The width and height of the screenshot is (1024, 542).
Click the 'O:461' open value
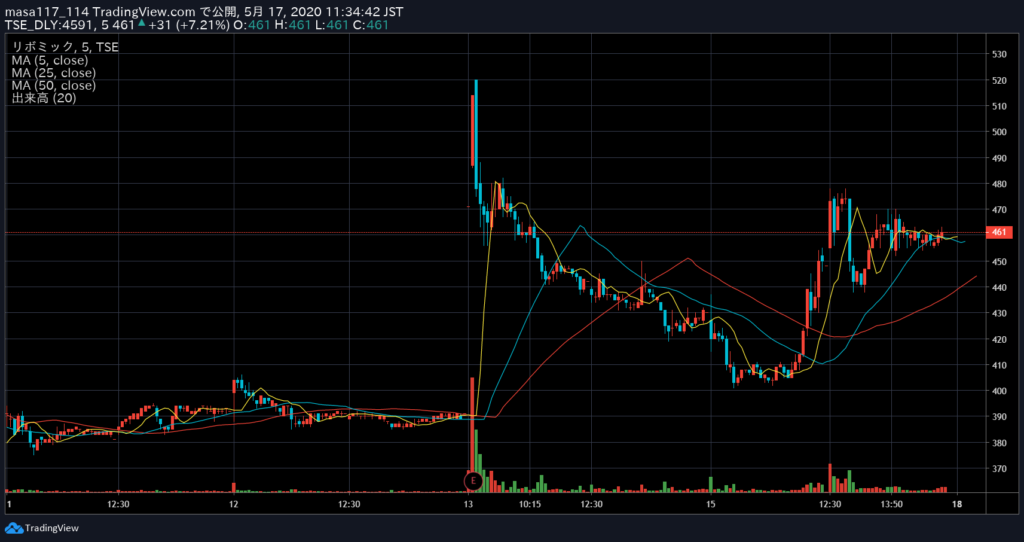coord(251,25)
